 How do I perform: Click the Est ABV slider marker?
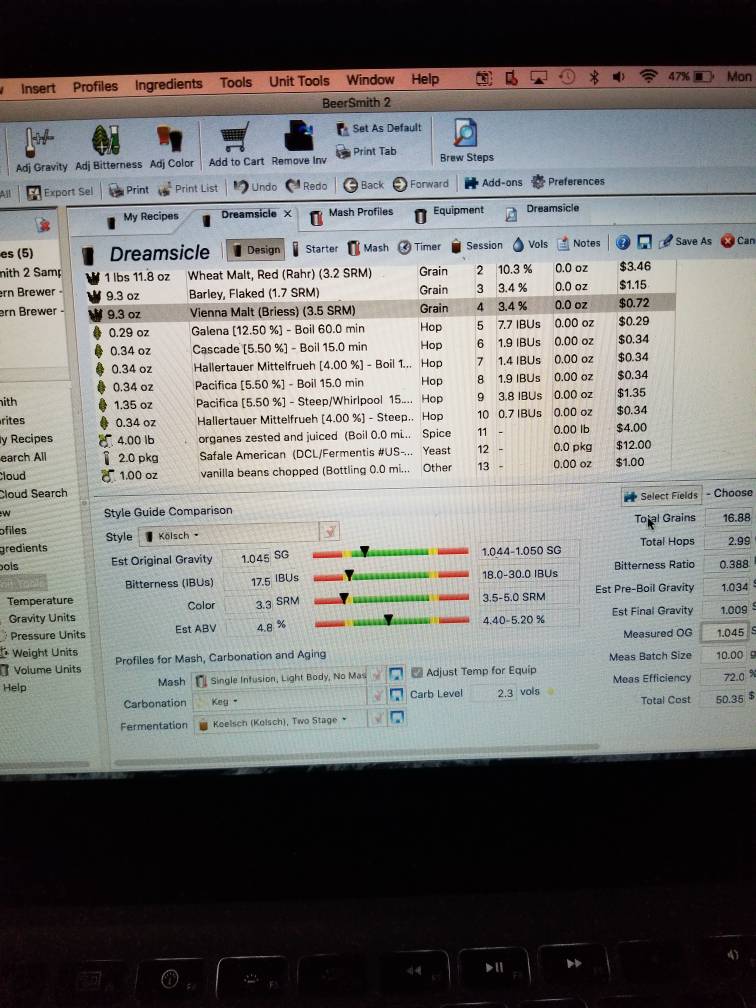point(388,619)
